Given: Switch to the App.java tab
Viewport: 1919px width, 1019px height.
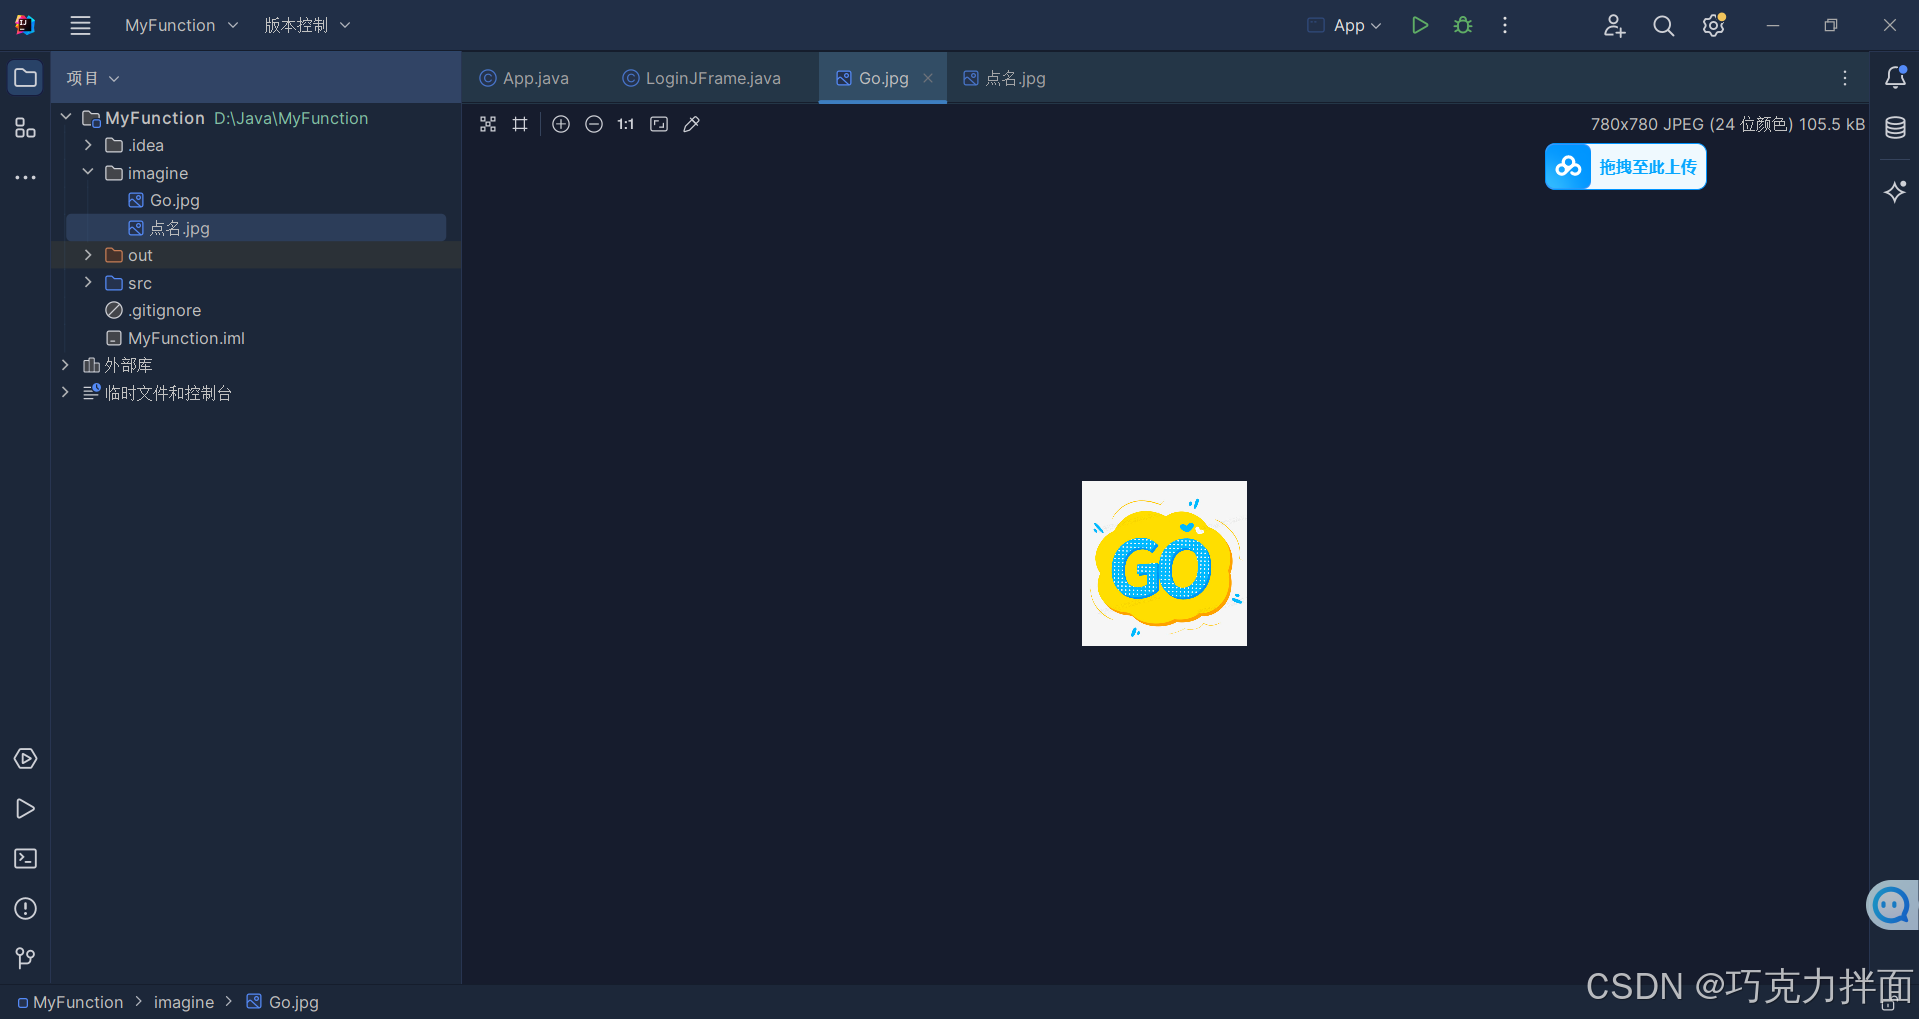Looking at the screenshot, I should click(524, 78).
